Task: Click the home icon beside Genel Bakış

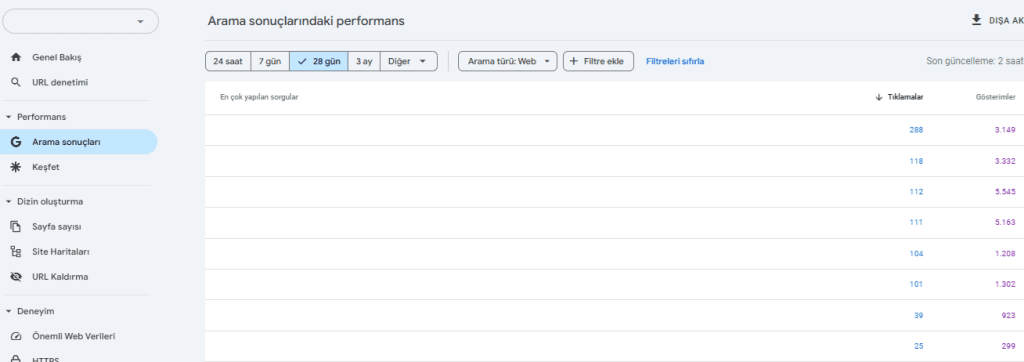Action: 16,58
